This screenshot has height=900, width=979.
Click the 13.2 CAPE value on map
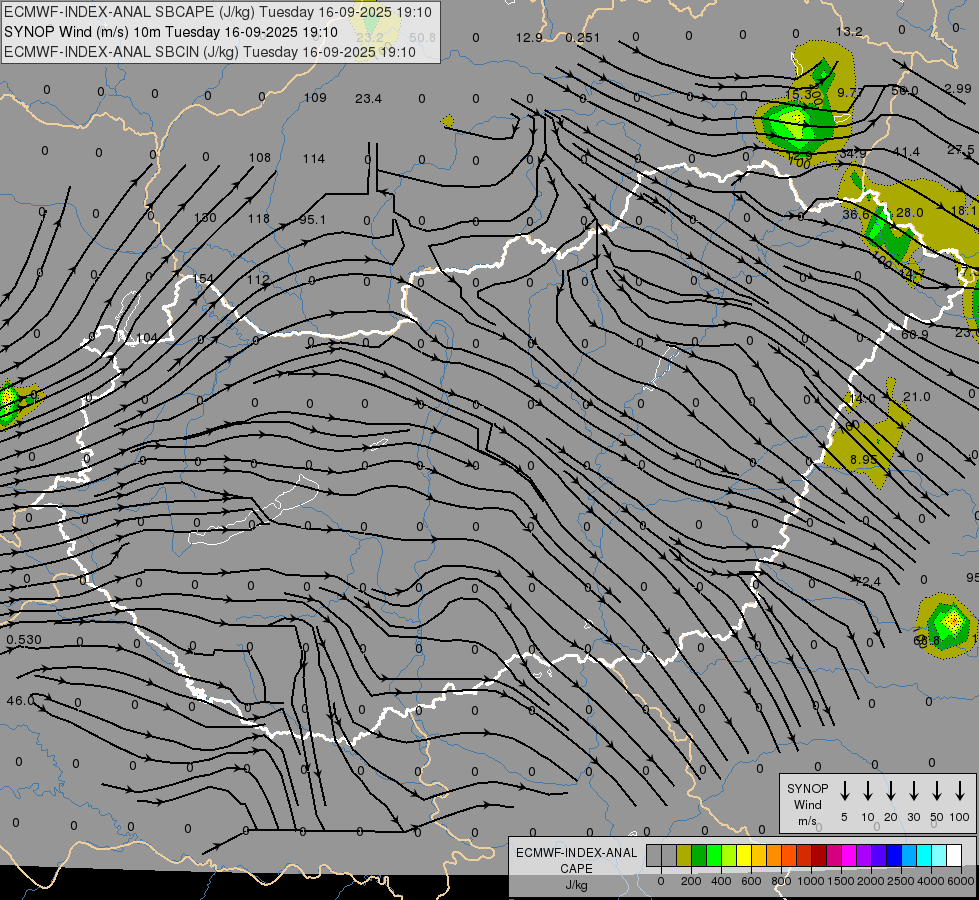pyautogui.click(x=849, y=31)
